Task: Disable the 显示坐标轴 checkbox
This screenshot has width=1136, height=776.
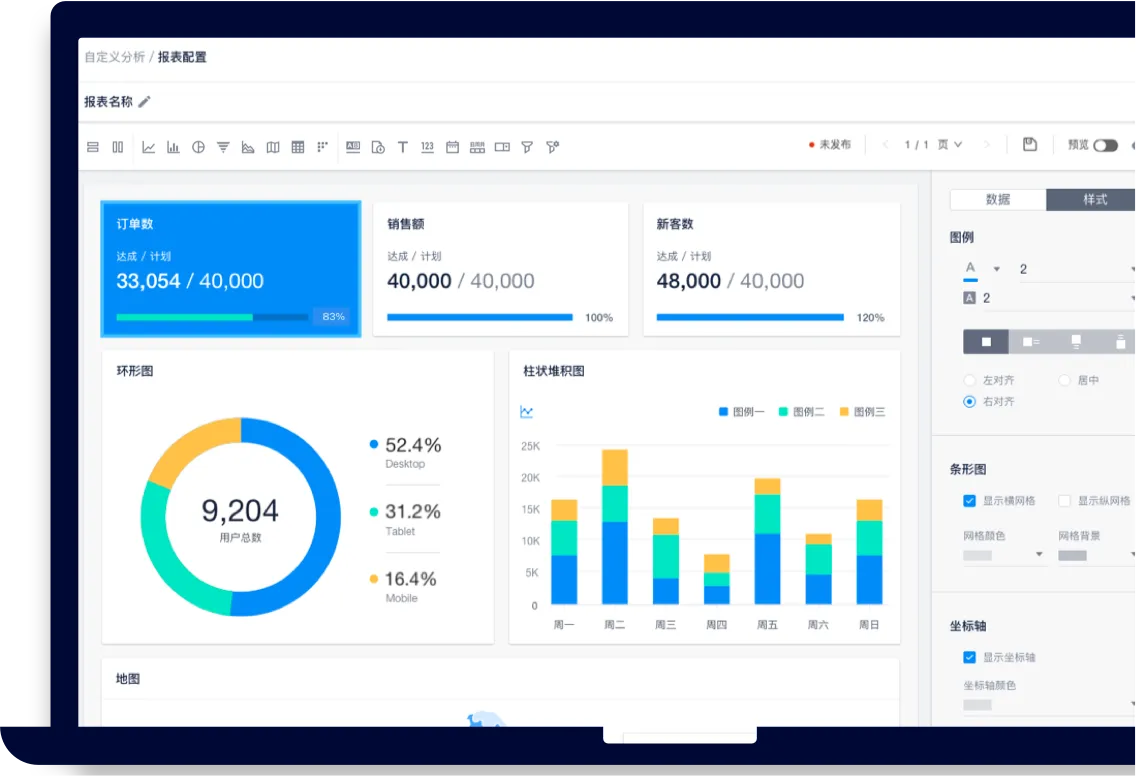Action: pyautogui.click(x=969, y=657)
